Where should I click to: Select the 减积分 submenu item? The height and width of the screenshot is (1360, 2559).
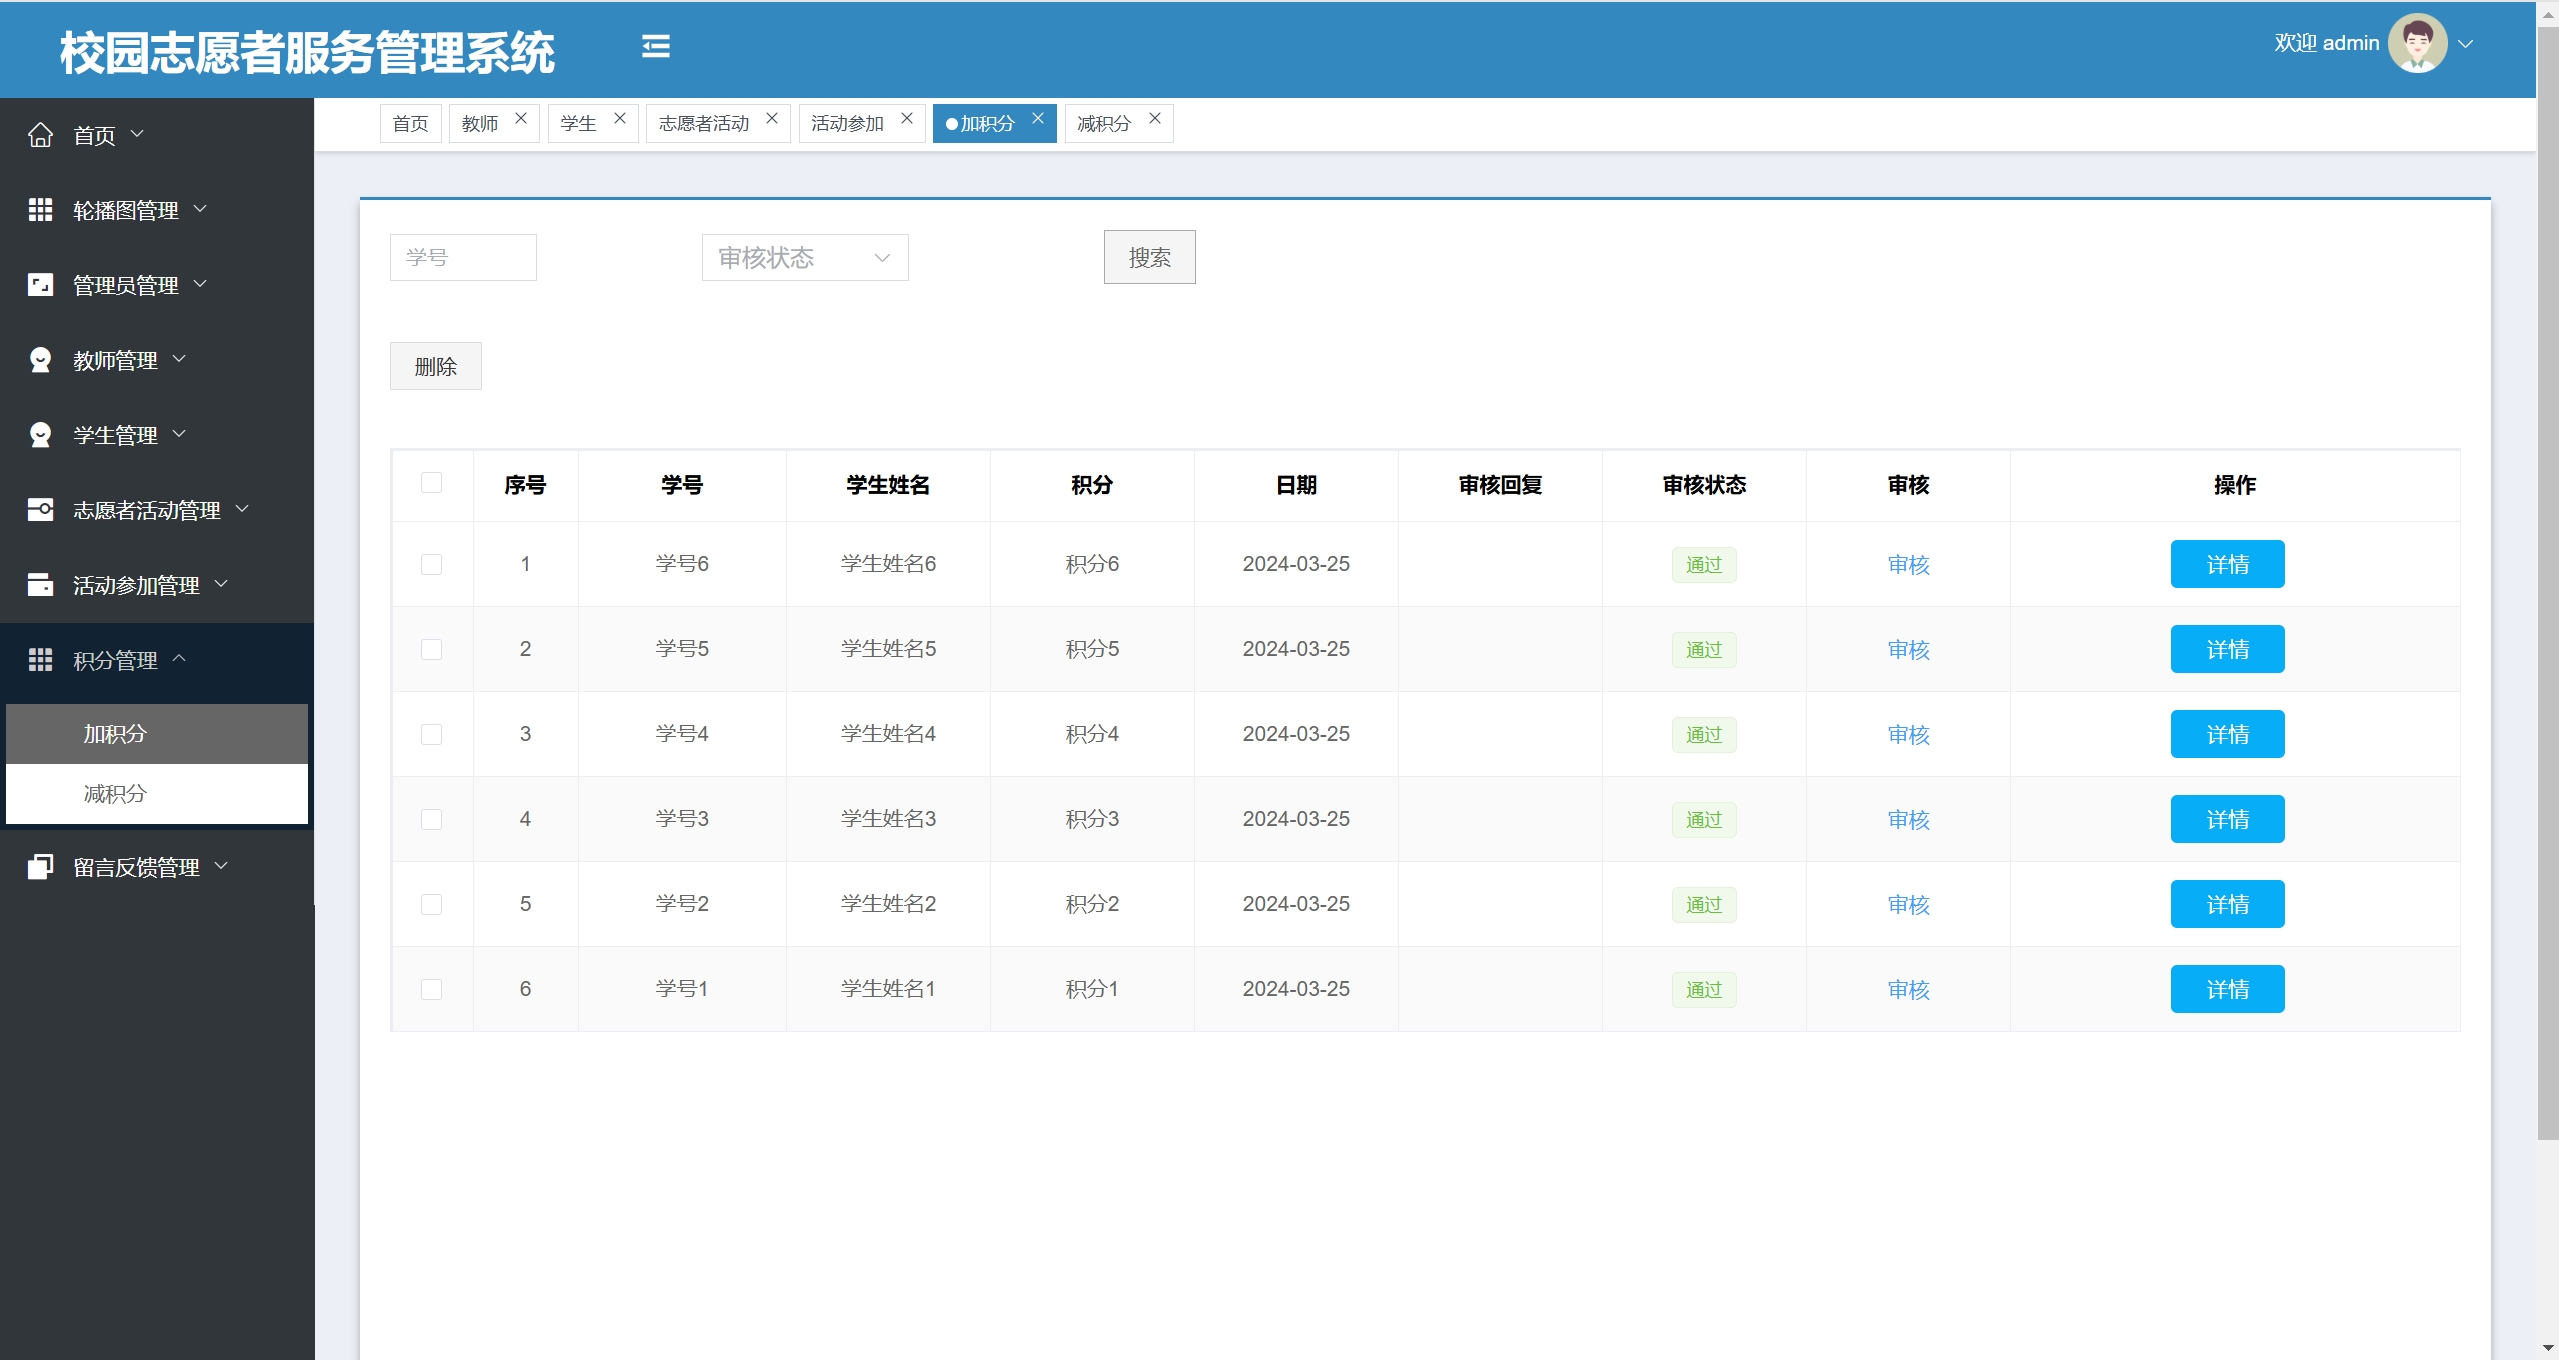click(157, 794)
